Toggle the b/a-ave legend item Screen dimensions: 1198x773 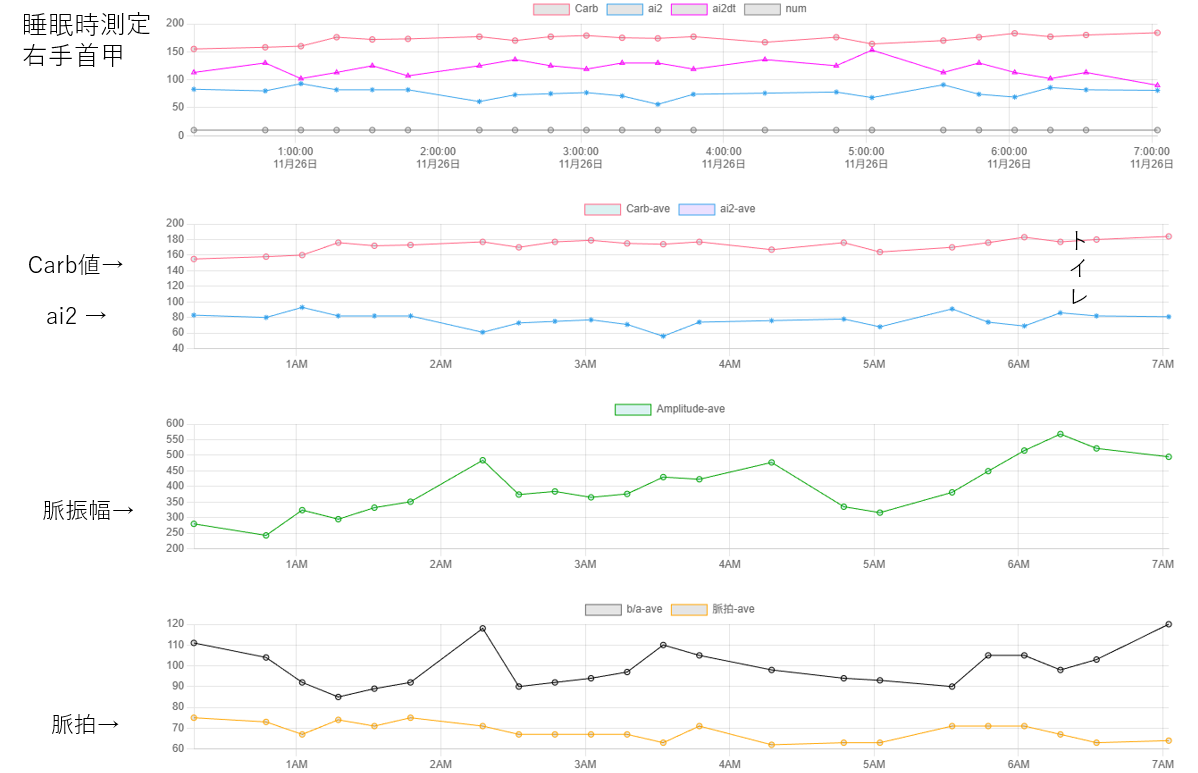603,609
